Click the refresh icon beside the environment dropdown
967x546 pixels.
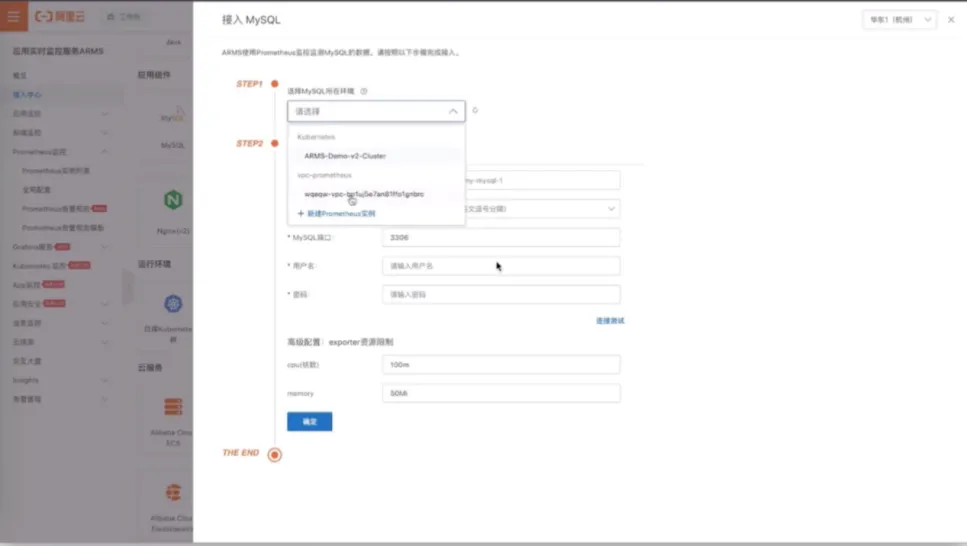tap(475, 110)
